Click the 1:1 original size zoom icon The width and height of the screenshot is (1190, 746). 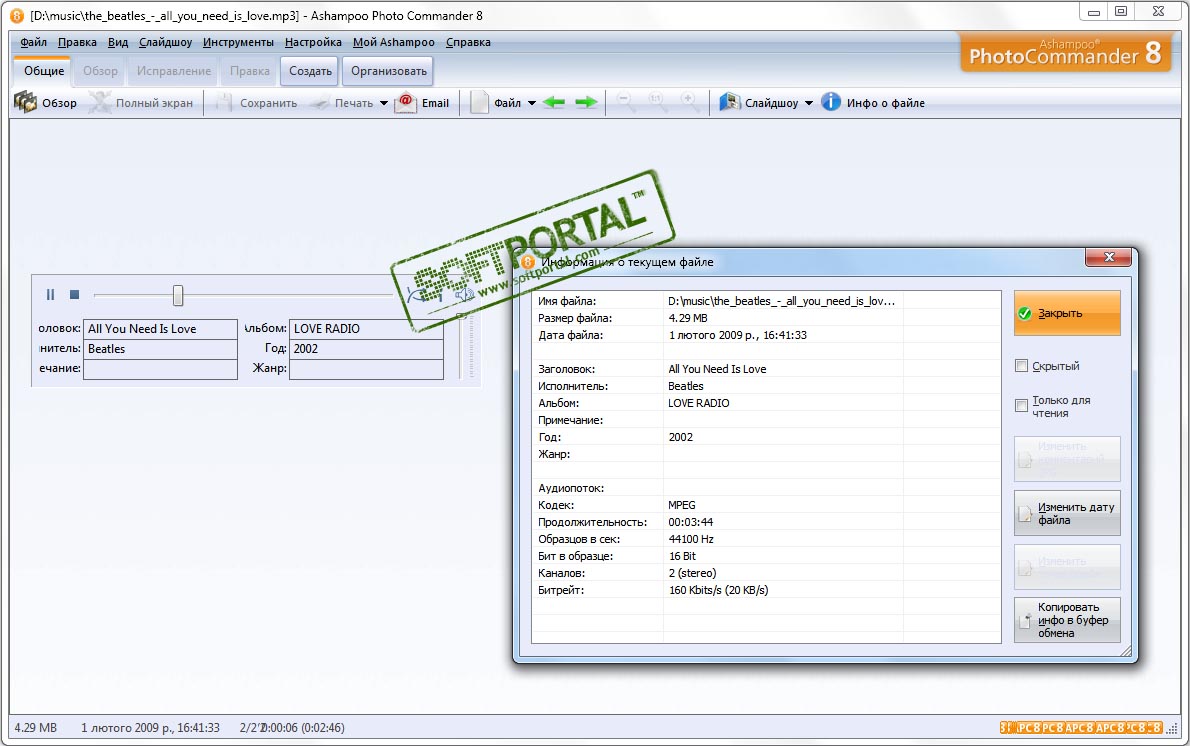pos(657,102)
